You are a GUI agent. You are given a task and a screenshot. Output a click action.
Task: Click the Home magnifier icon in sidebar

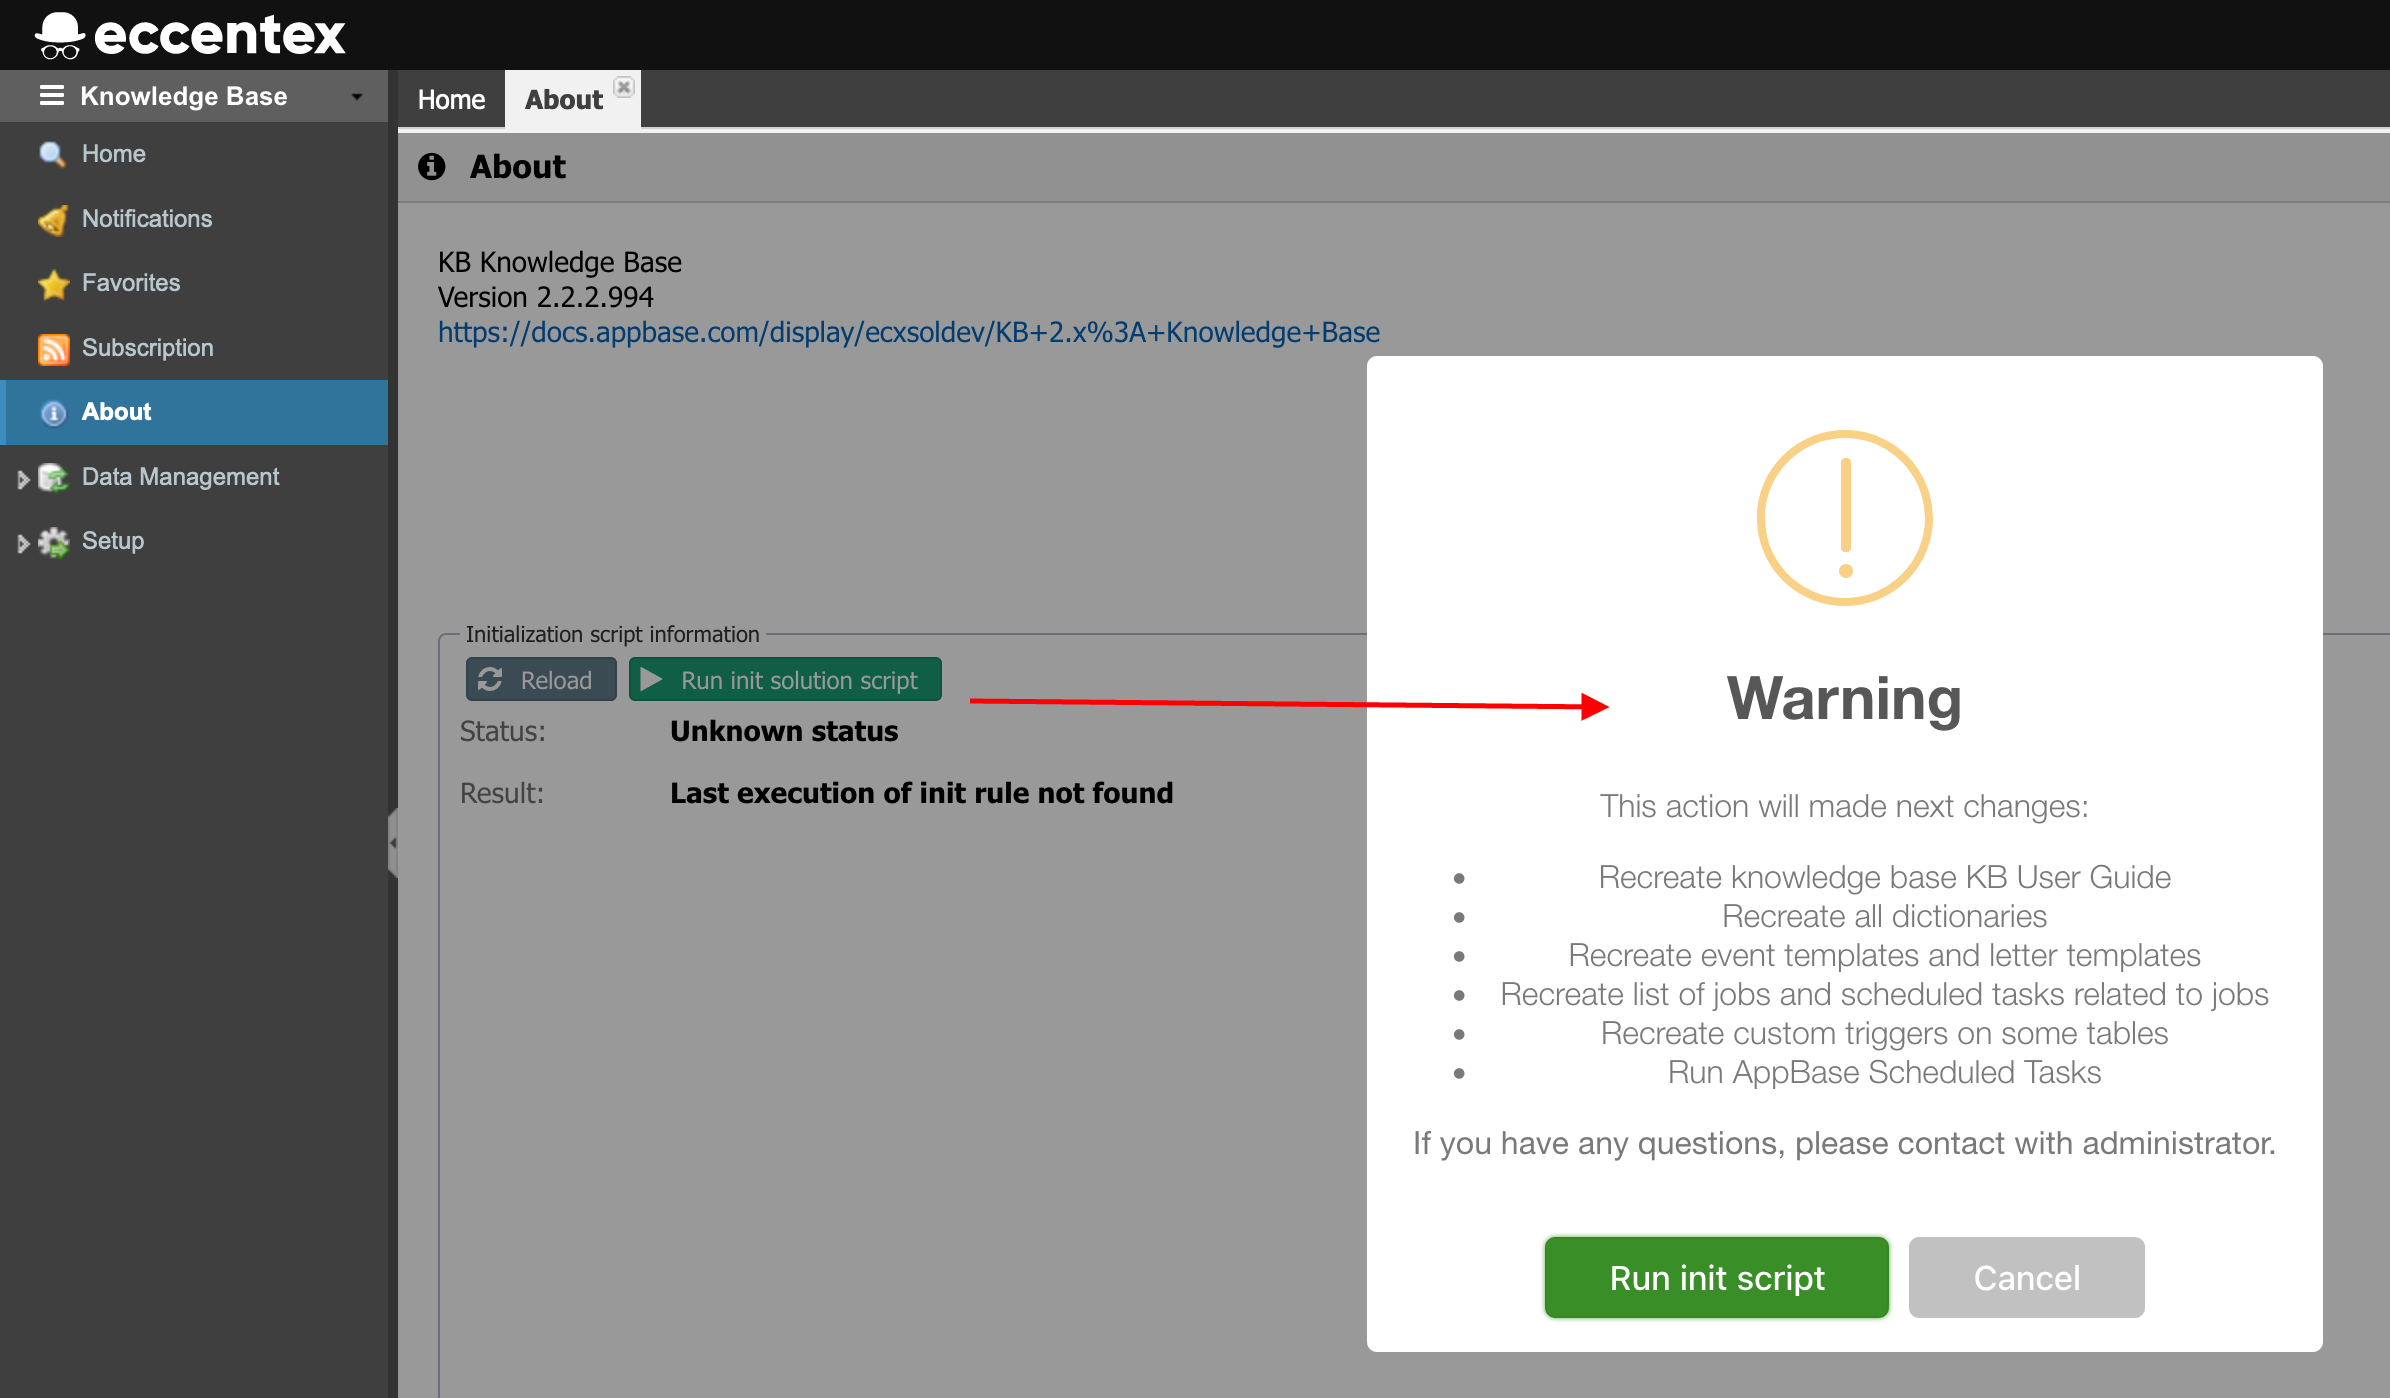point(52,155)
